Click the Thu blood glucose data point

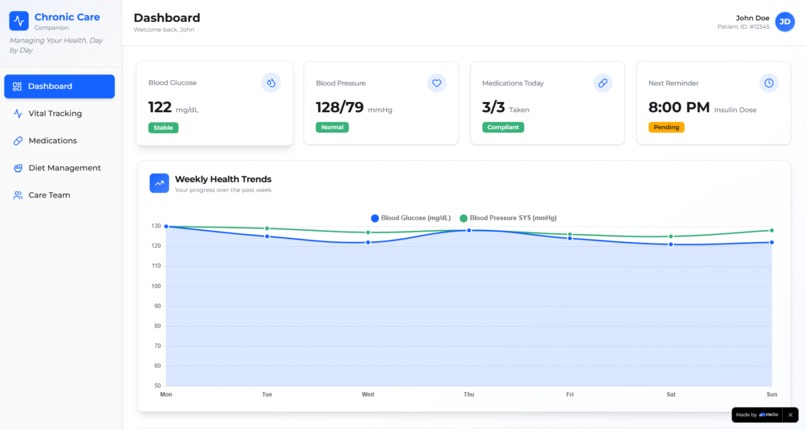(469, 231)
